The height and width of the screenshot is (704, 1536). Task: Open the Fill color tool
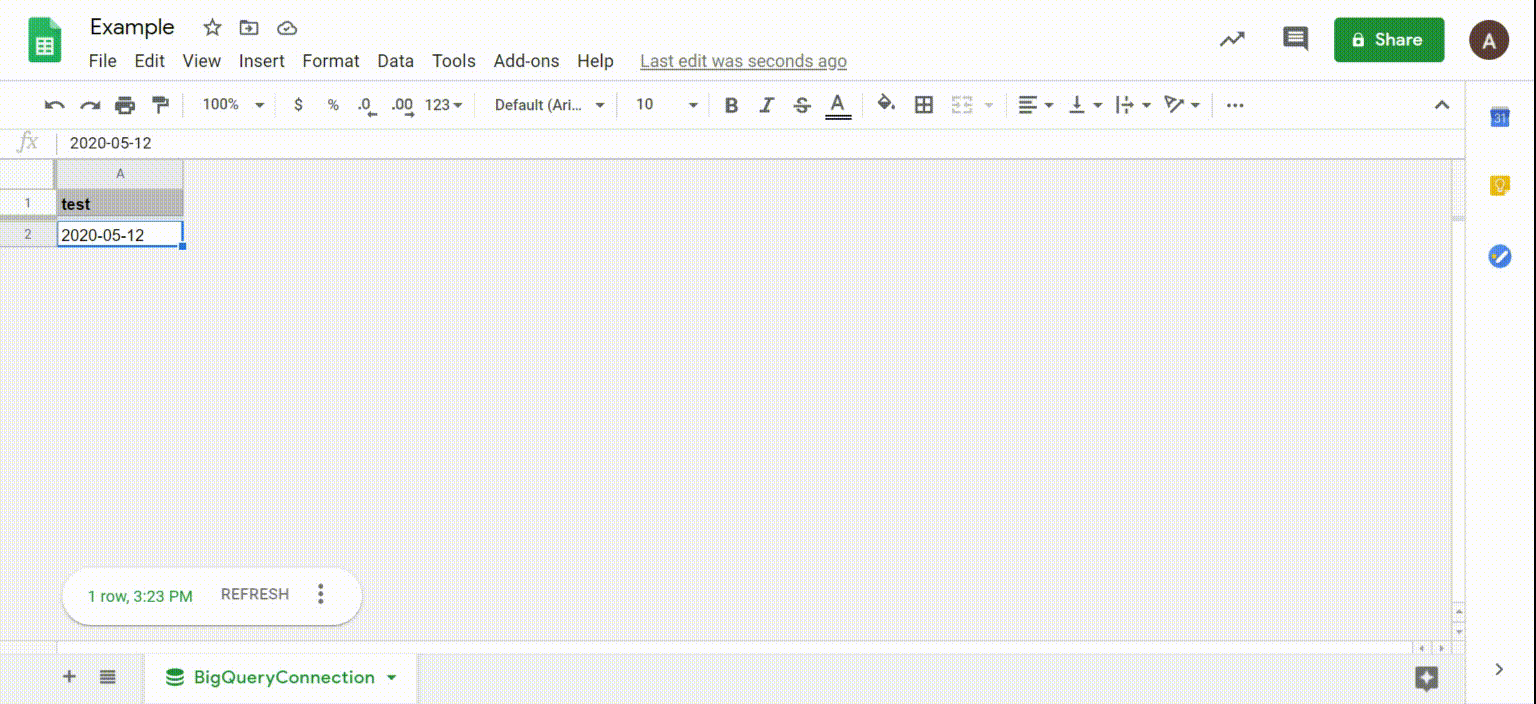[x=886, y=104]
